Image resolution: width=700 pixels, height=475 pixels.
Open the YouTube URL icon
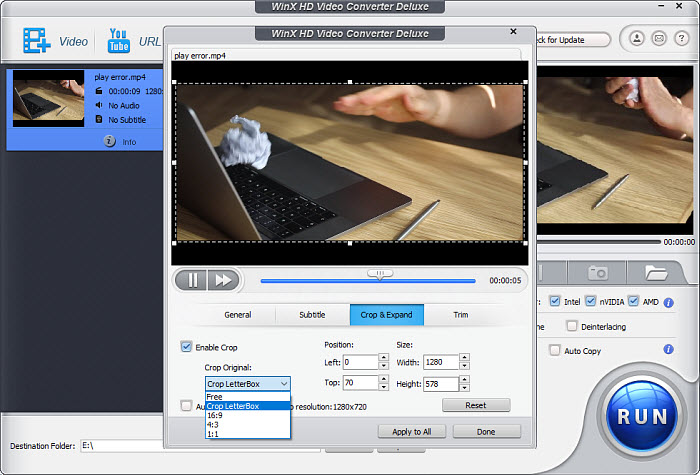click(118, 41)
